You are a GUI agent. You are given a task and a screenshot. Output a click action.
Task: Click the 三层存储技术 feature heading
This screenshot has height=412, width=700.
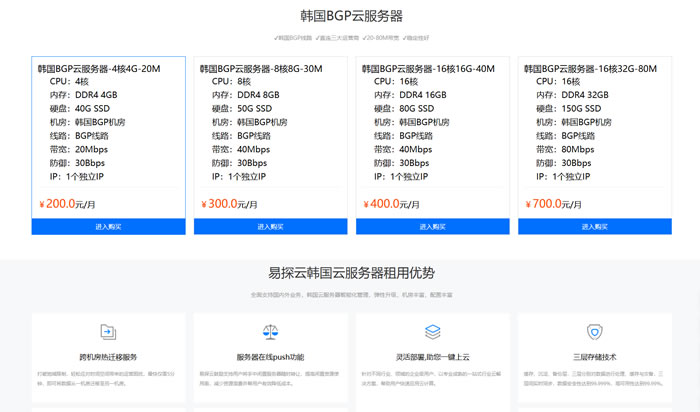(594, 357)
